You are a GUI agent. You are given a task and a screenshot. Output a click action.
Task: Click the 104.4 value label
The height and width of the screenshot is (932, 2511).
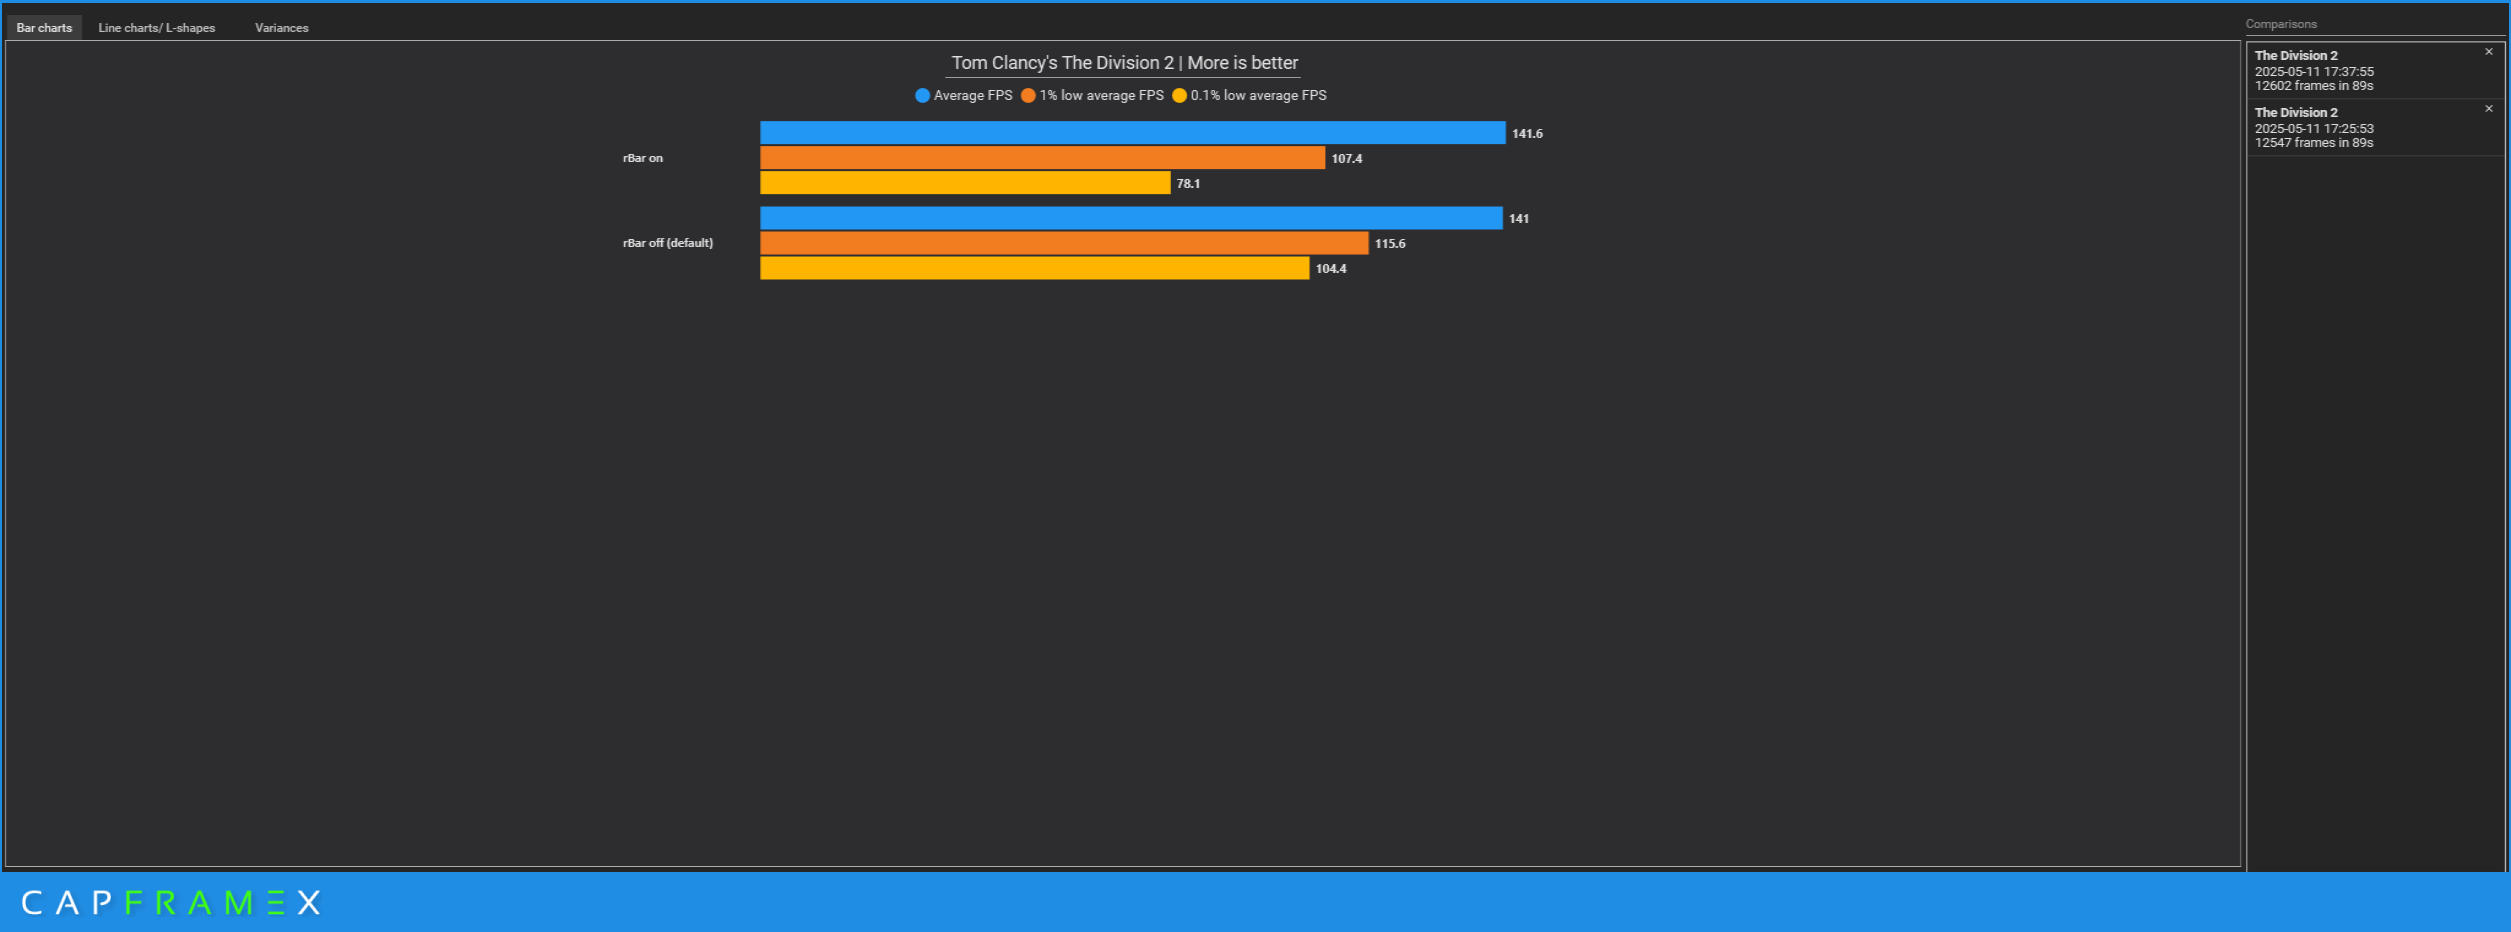(x=1331, y=269)
